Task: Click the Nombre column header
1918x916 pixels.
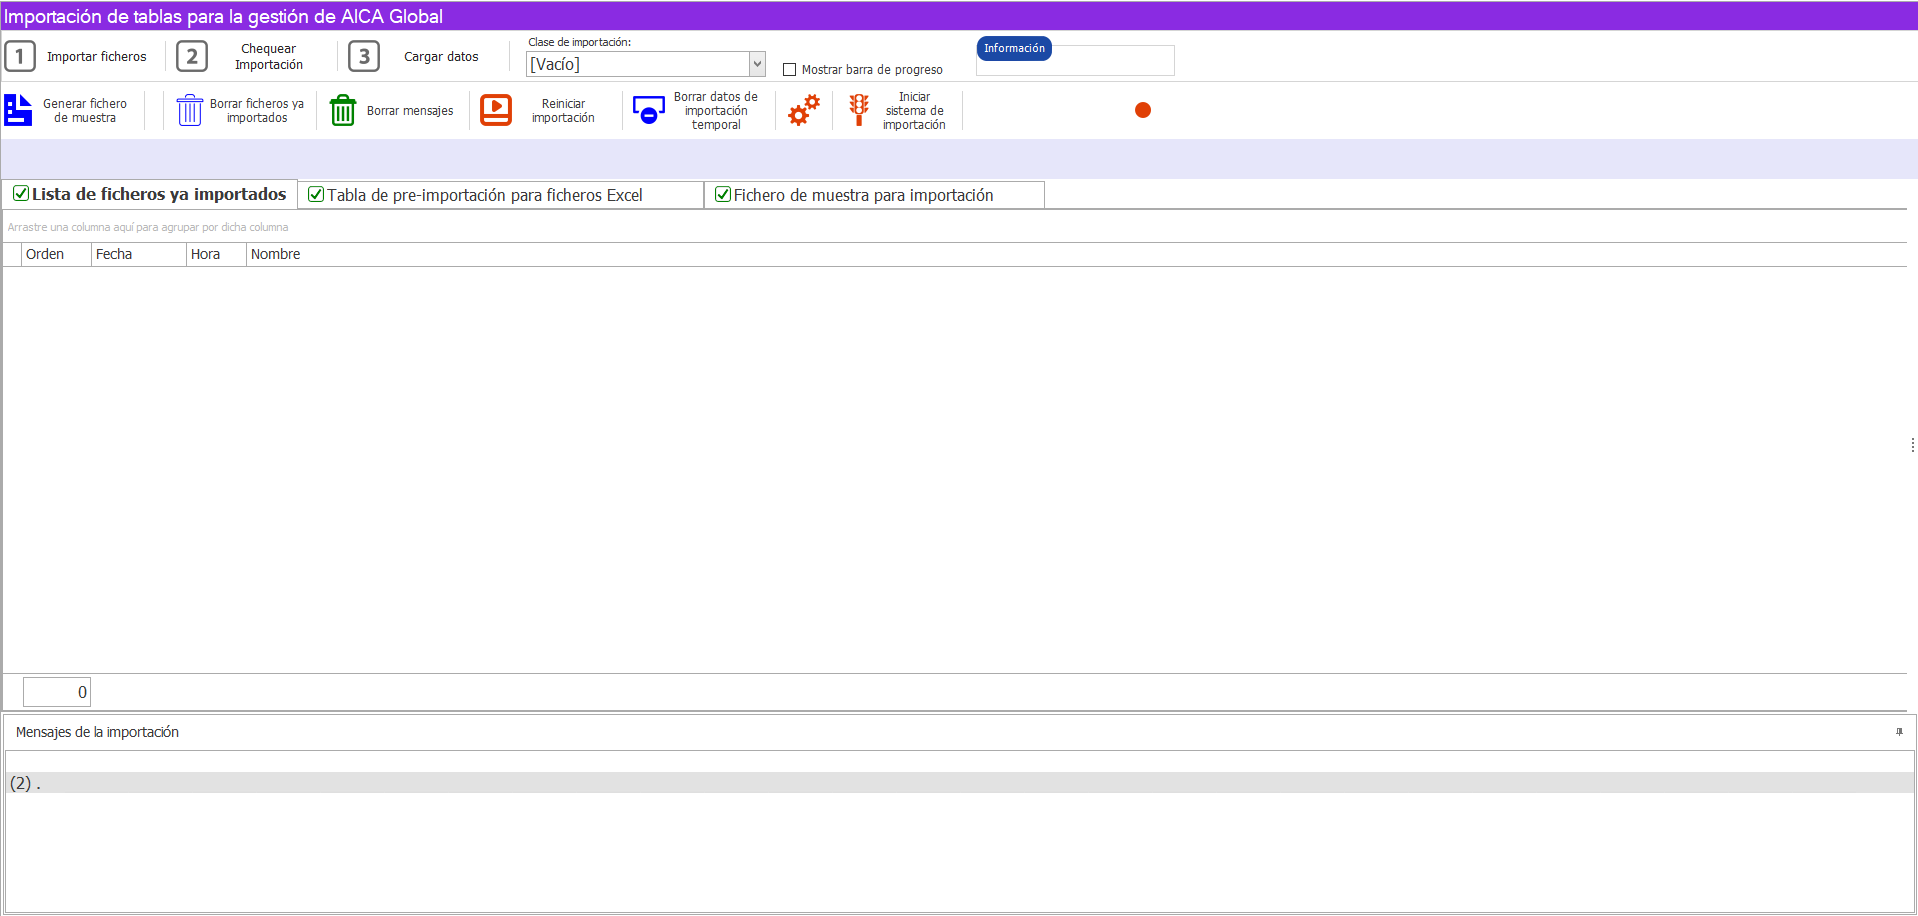Action: tap(275, 254)
